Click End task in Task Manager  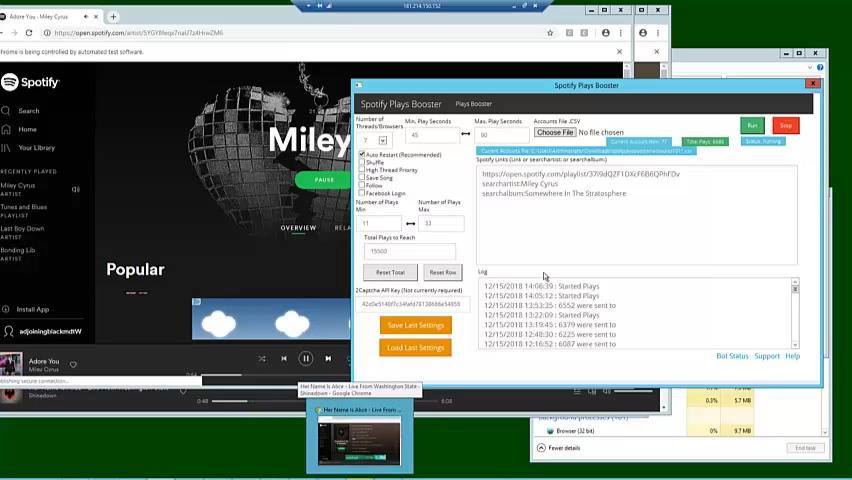(x=805, y=448)
